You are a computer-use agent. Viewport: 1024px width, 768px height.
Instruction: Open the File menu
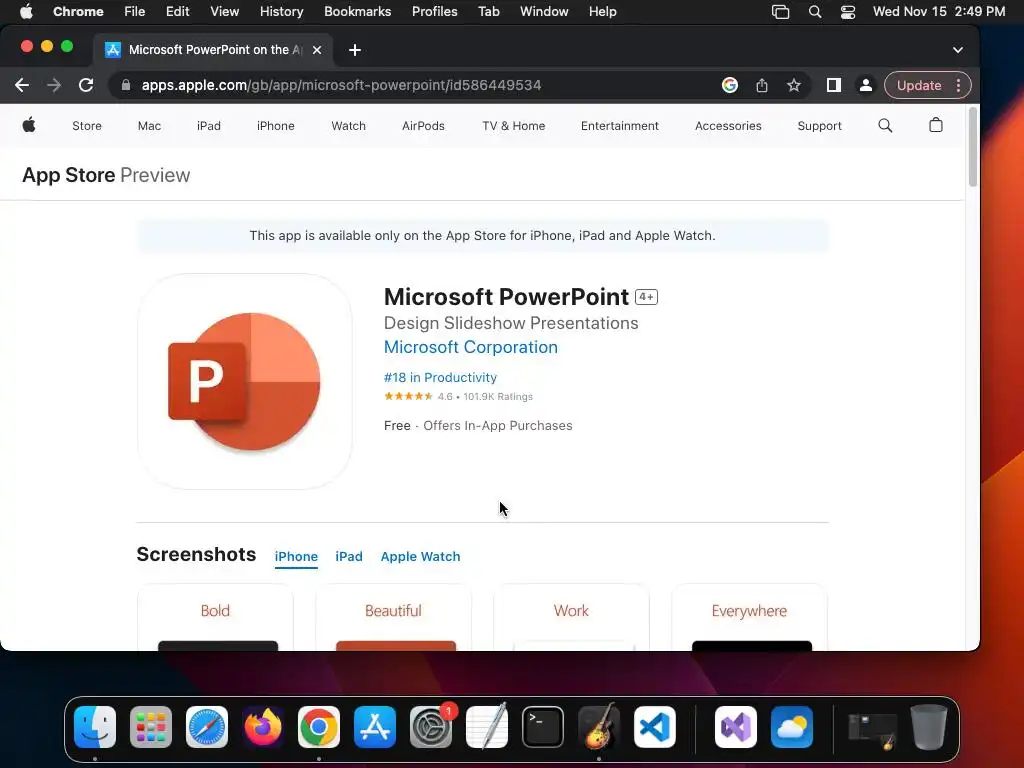(x=135, y=12)
